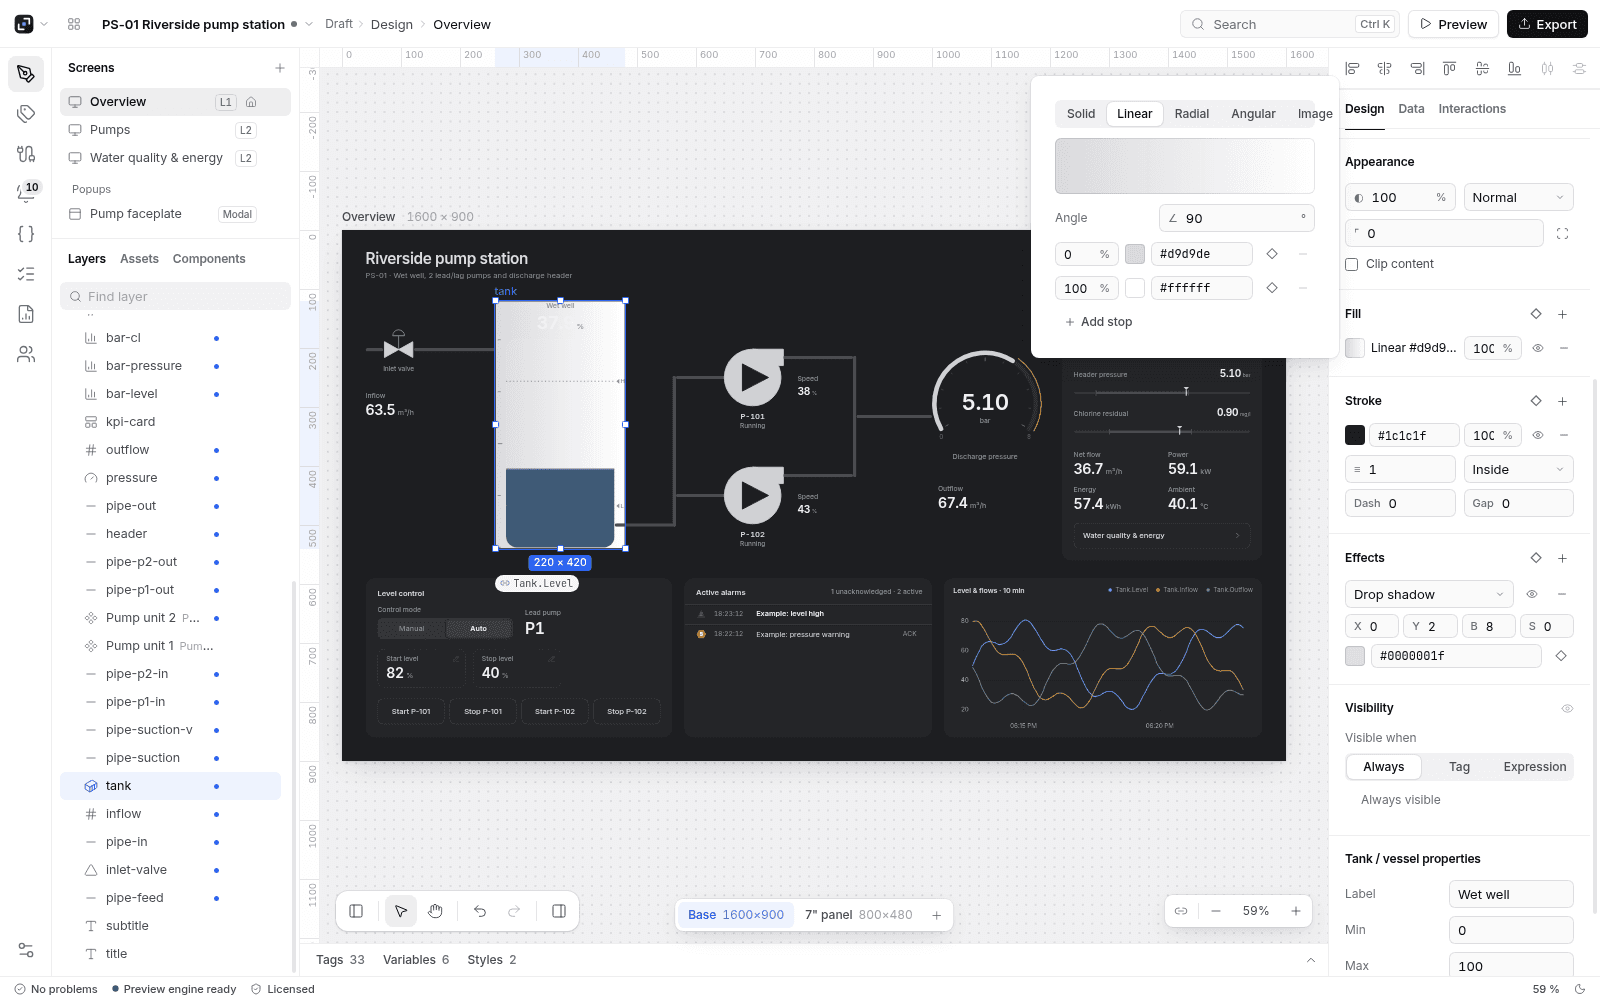Toggle Drop shadow visibility eye icon
Screen dimensions: 1600x1000
pos(1531,594)
